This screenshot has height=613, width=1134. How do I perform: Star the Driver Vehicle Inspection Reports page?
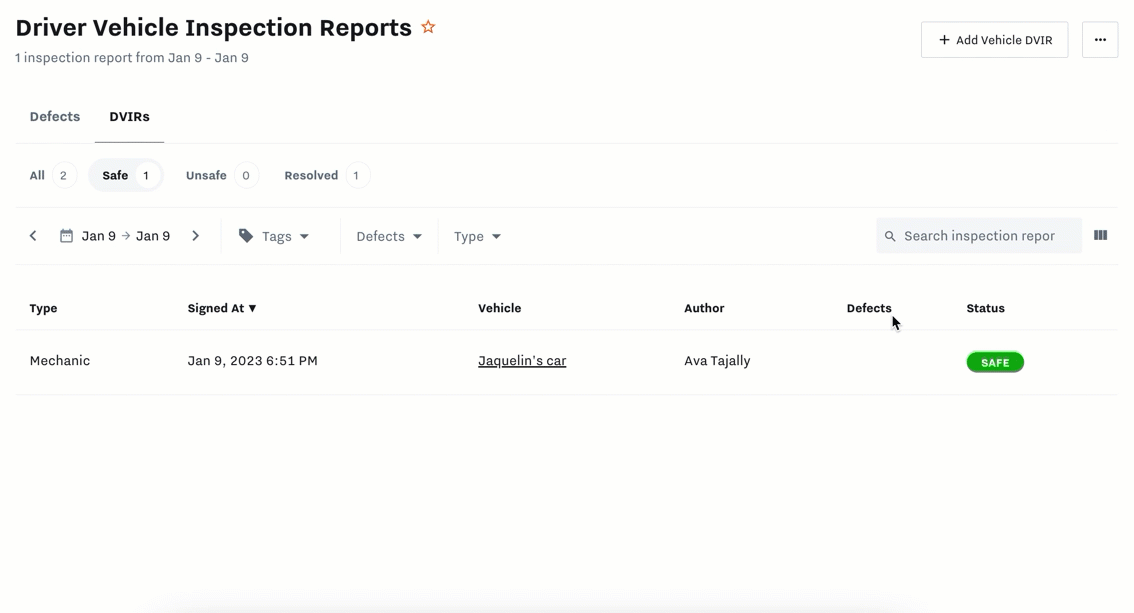(428, 27)
